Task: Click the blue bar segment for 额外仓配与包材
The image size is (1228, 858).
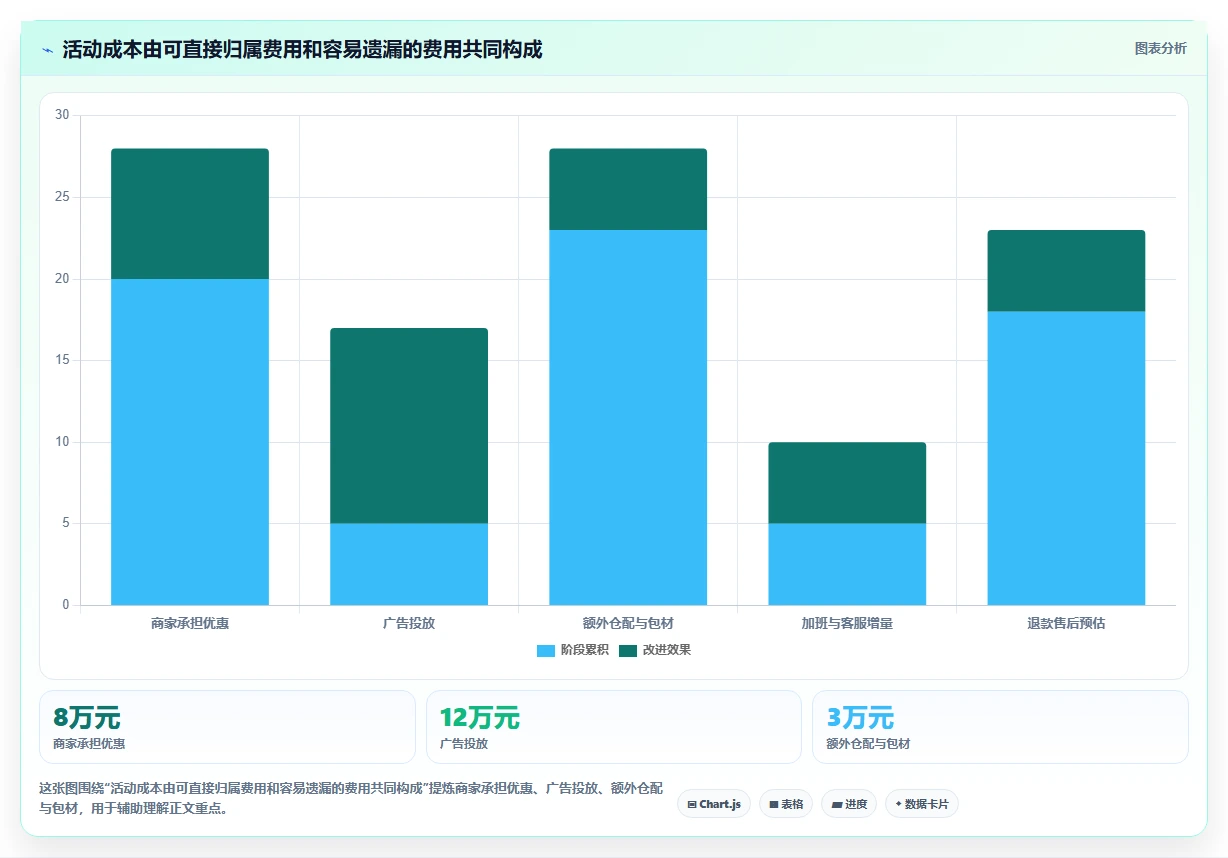Action: tap(628, 418)
